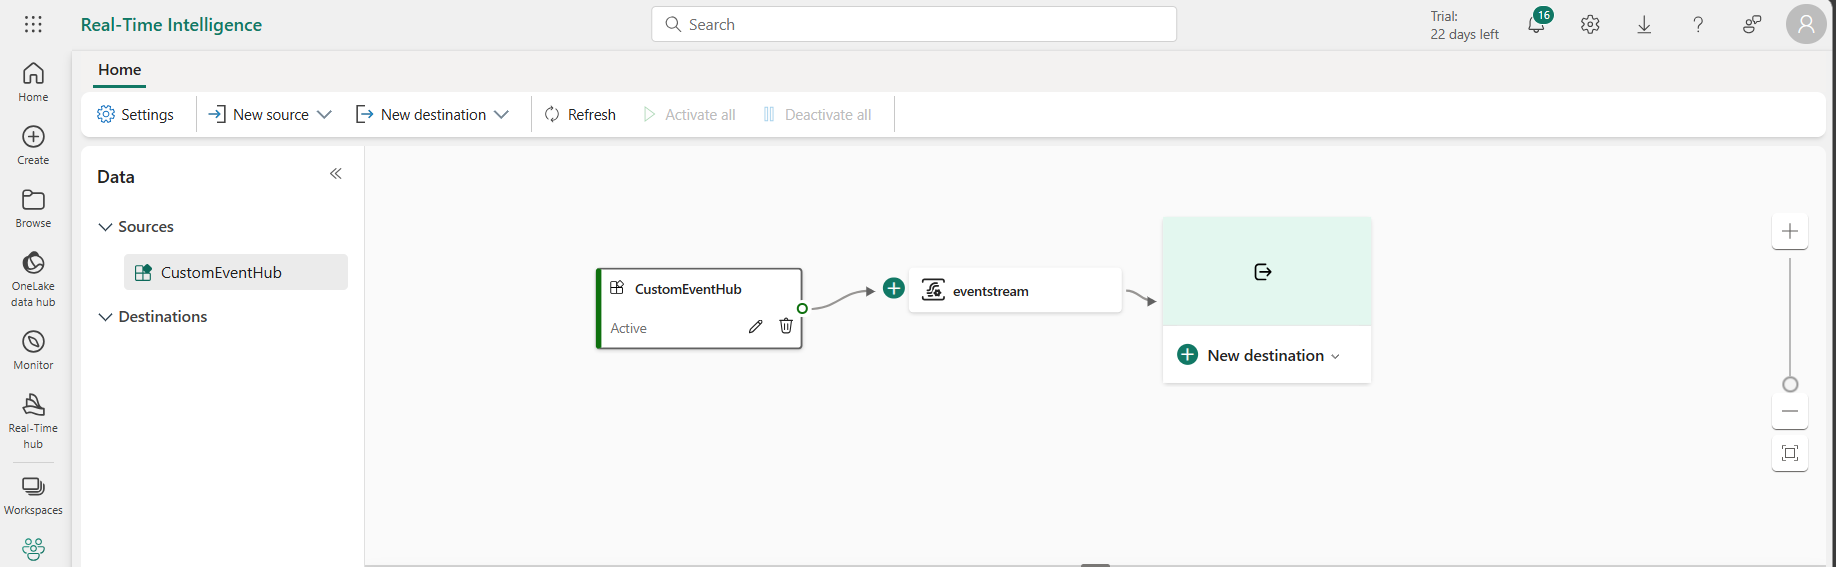This screenshot has width=1836, height=567.
Task: Open Real-Time hub in sidebar
Action: click(x=33, y=420)
